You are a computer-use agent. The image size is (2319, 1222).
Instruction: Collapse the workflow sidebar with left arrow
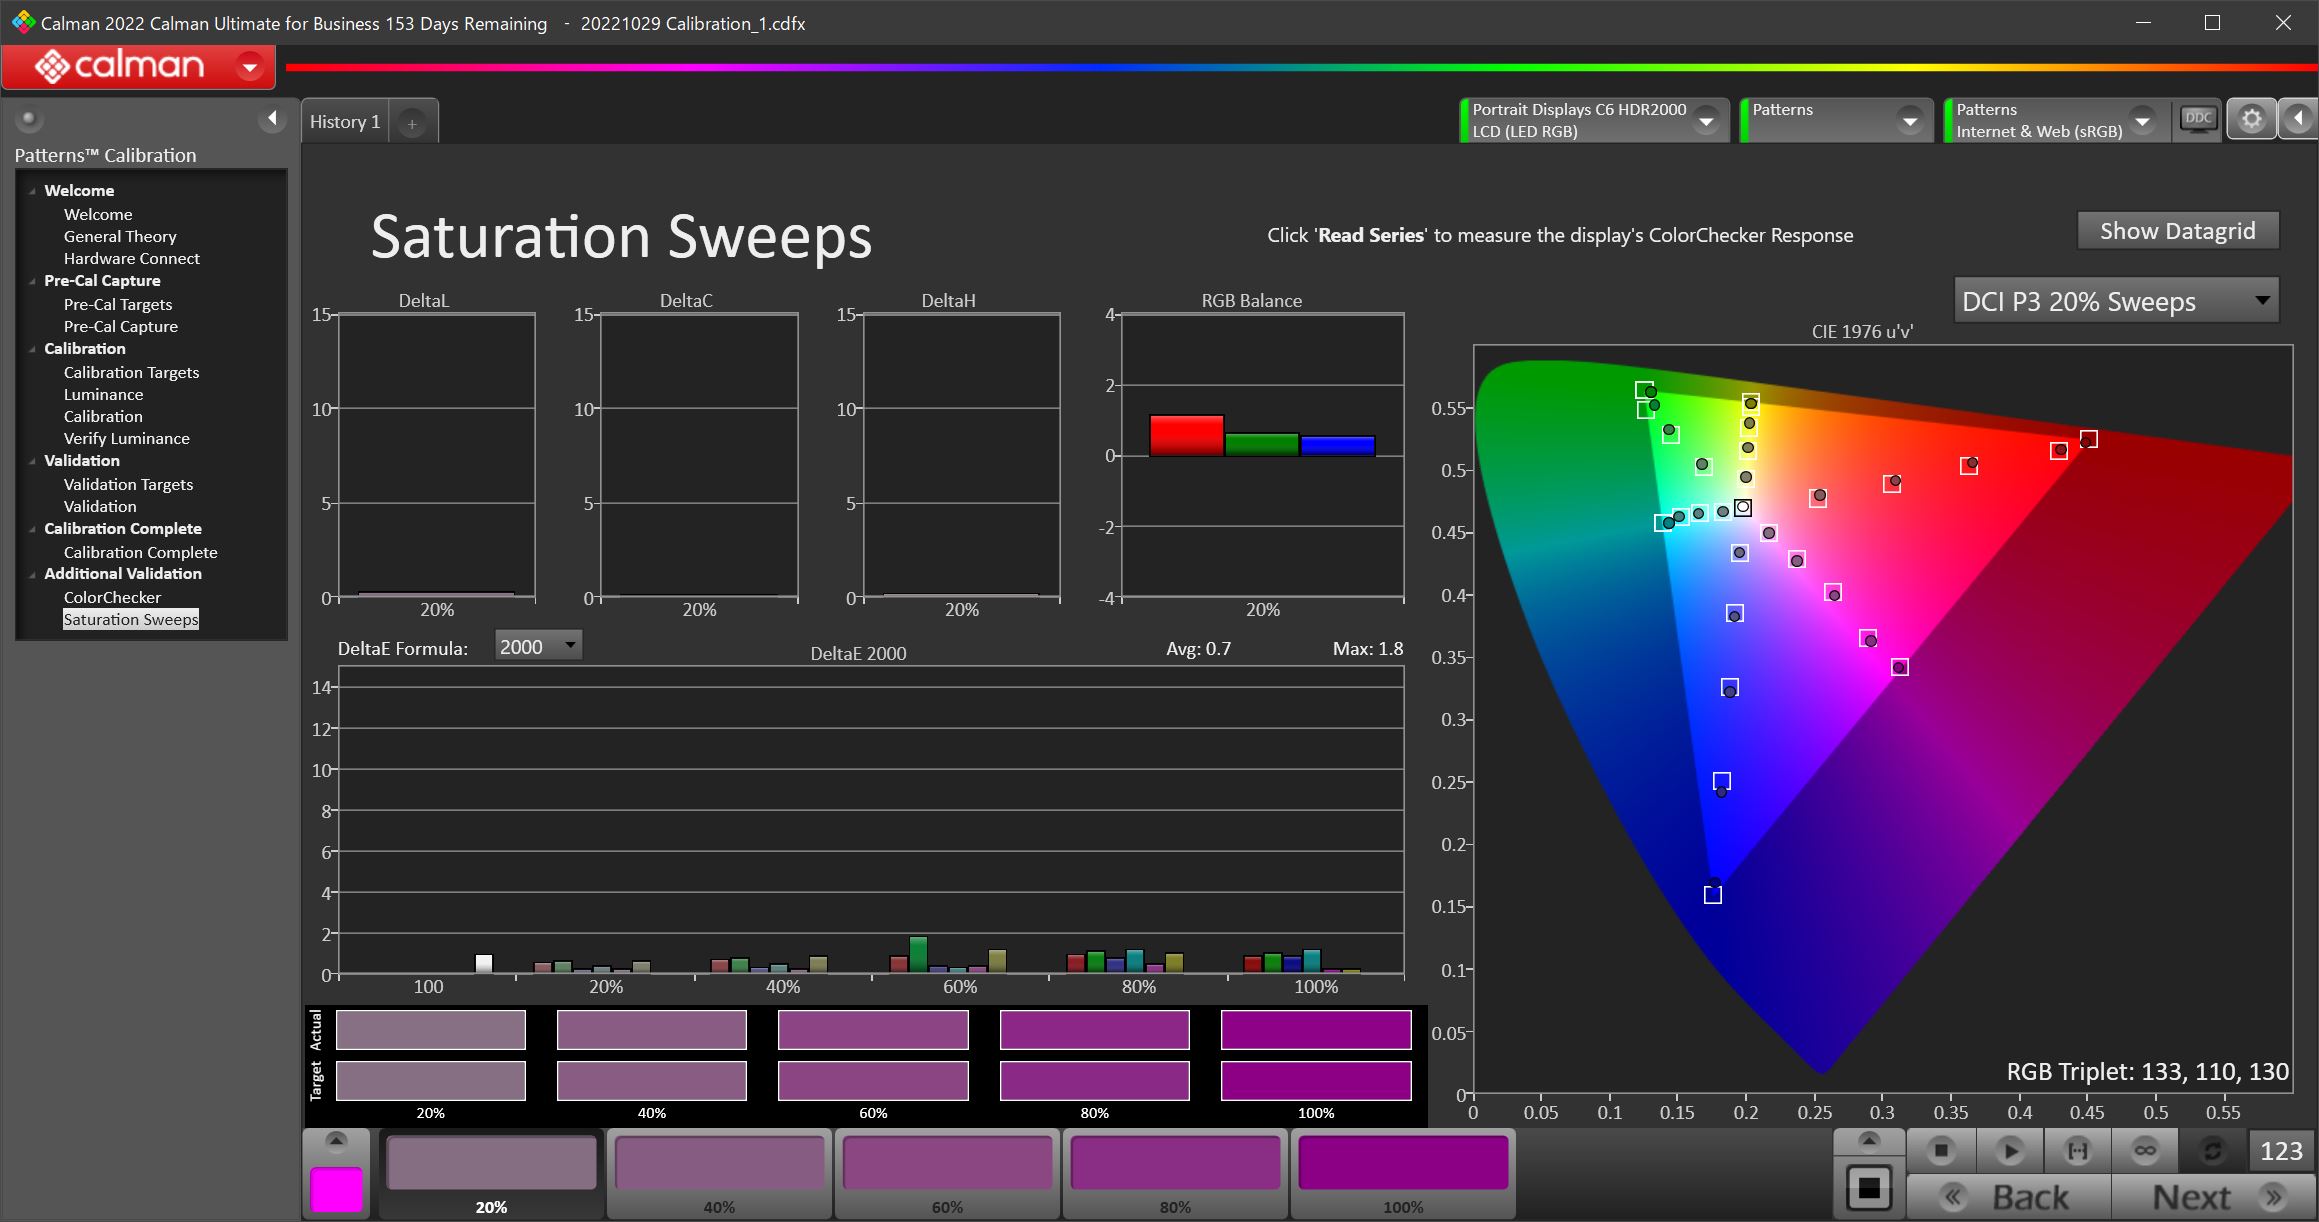[x=272, y=119]
